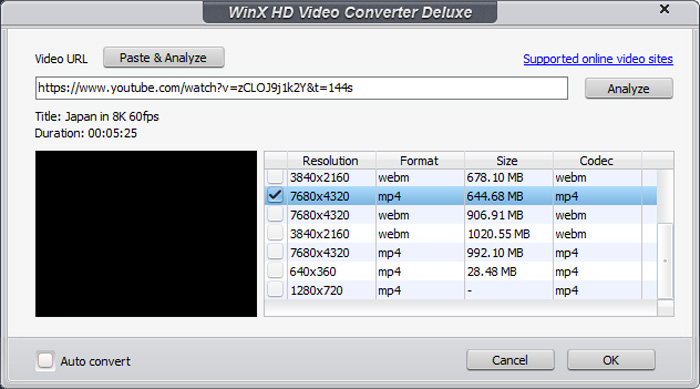Select the 28.48 MB size cell
The height and width of the screenshot is (389, 700).
tap(509, 272)
